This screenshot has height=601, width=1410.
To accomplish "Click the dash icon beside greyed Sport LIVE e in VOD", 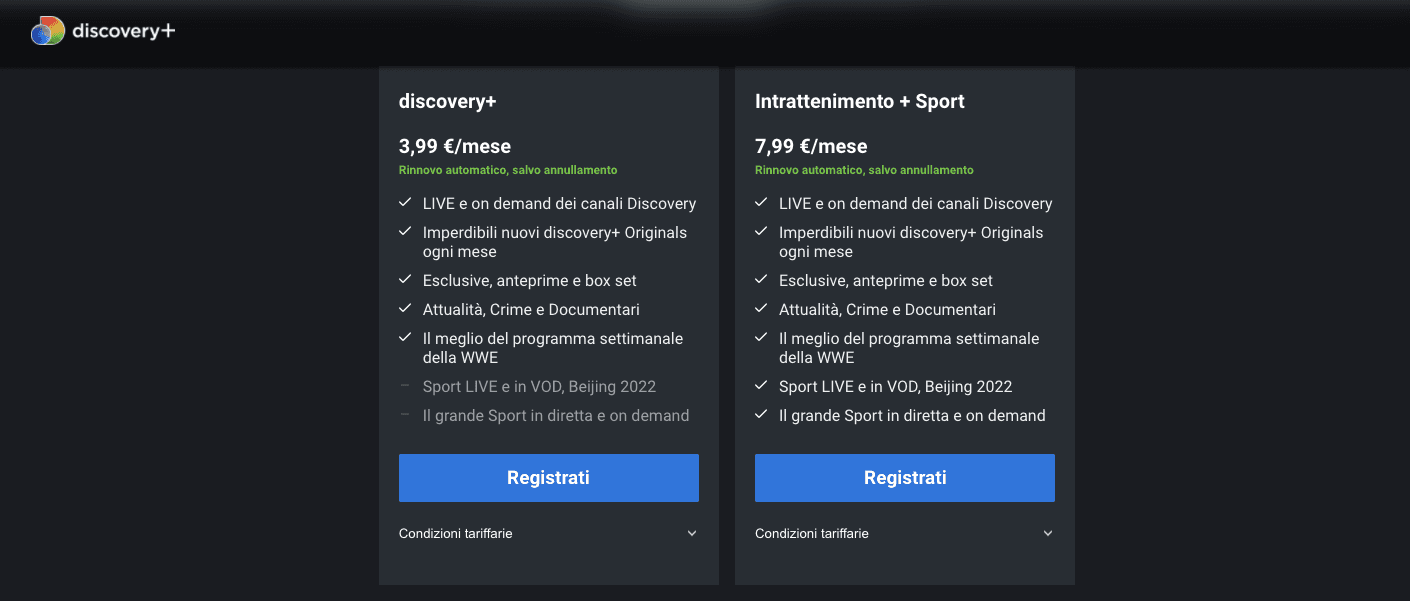I will click(x=405, y=386).
